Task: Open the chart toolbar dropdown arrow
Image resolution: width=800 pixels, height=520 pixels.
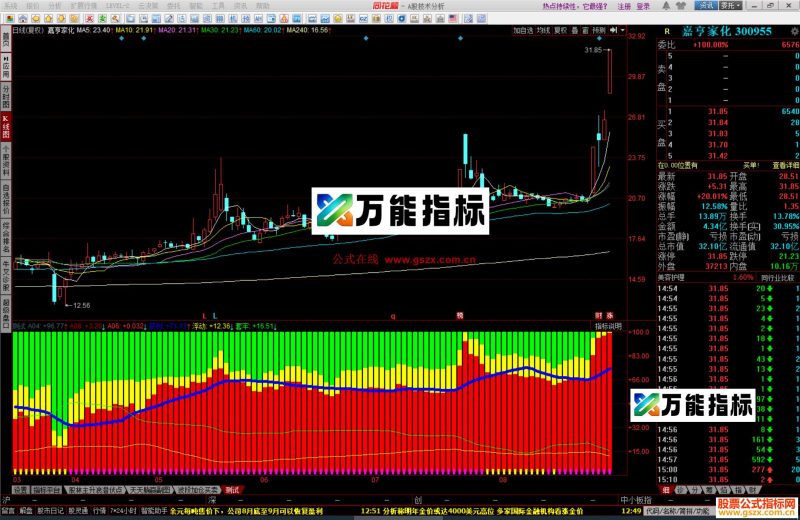Action: click(622, 30)
